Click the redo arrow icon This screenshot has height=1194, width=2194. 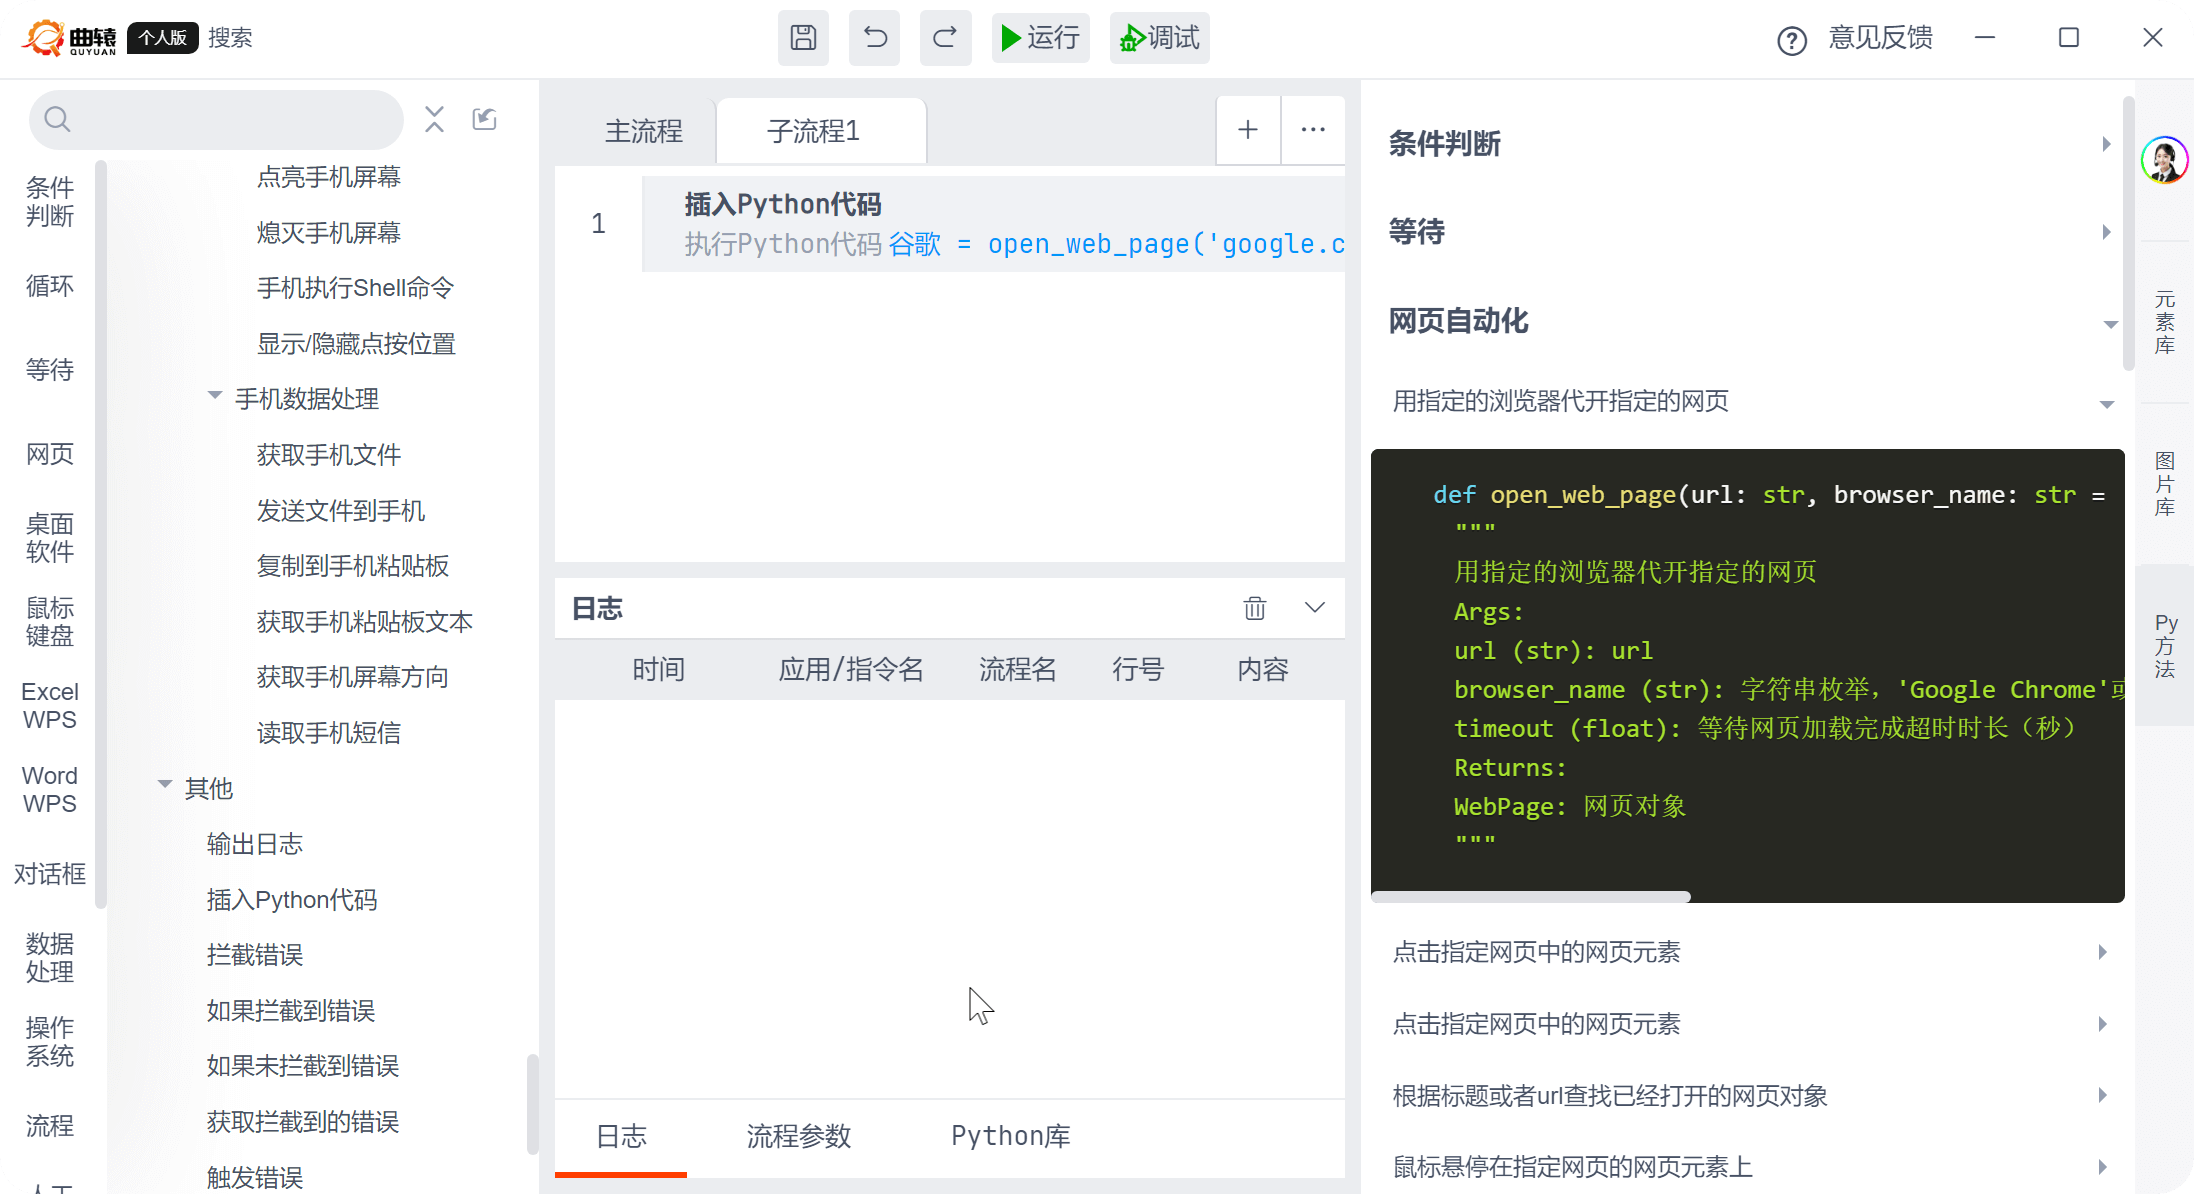(945, 38)
